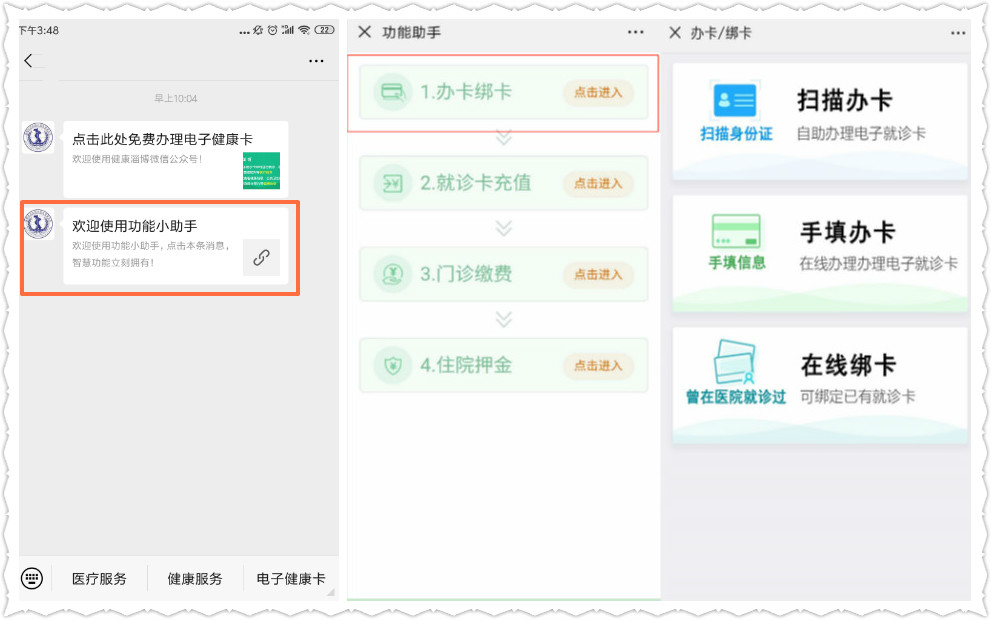The image size is (991, 620).
Task: Open the 健康服务 bottom menu
Action: pos(195,578)
